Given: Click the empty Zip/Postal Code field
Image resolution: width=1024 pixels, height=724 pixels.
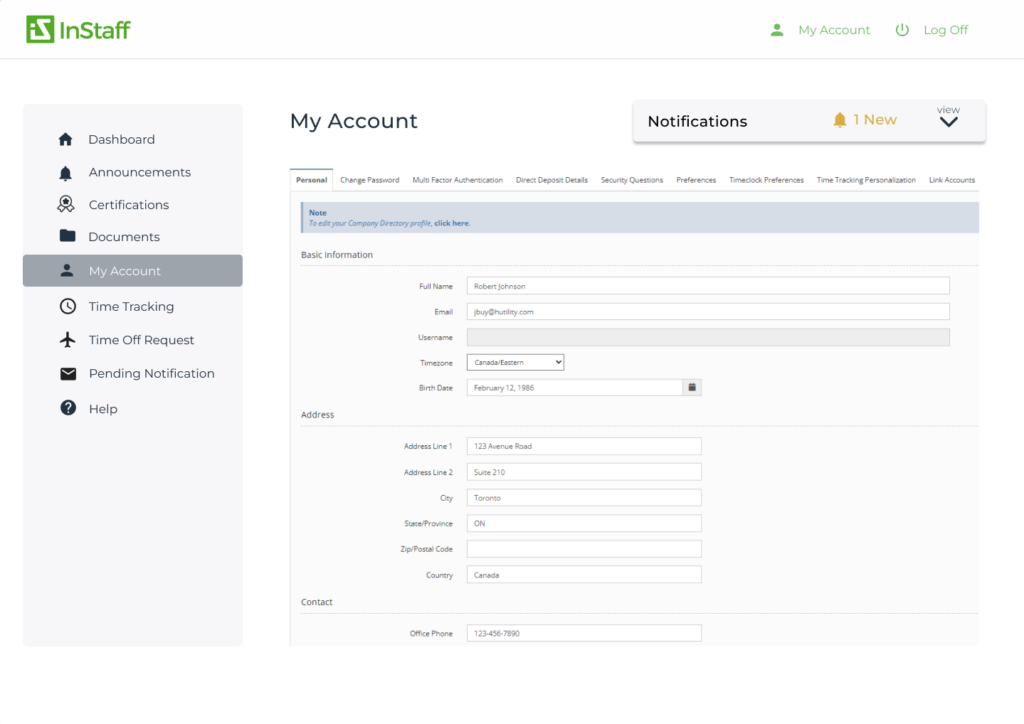Looking at the screenshot, I should click(x=584, y=549).
